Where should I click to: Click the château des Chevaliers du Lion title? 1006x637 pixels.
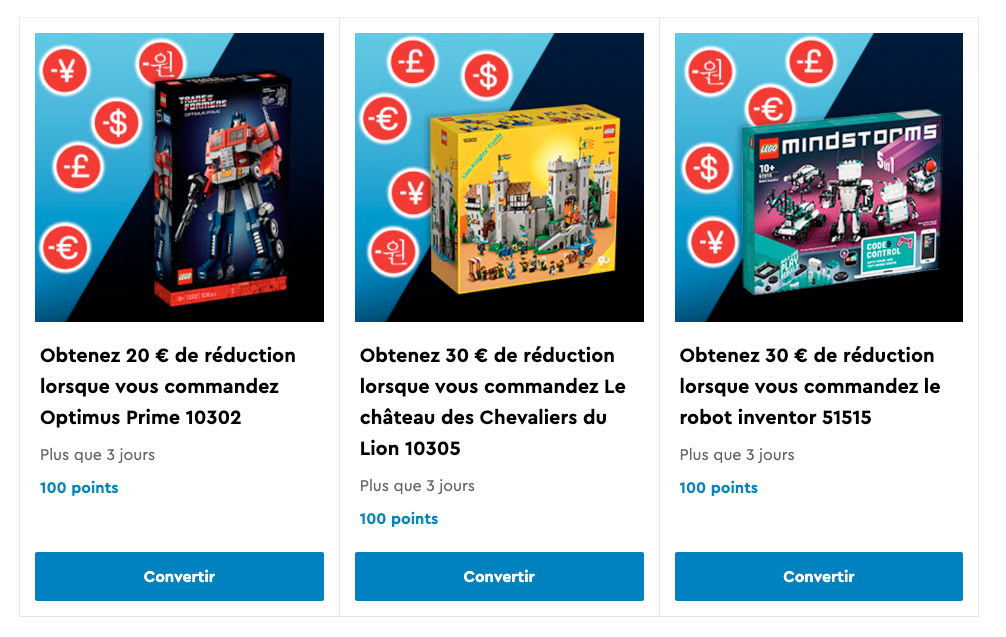pyautogui.click(x=493, y=402)
